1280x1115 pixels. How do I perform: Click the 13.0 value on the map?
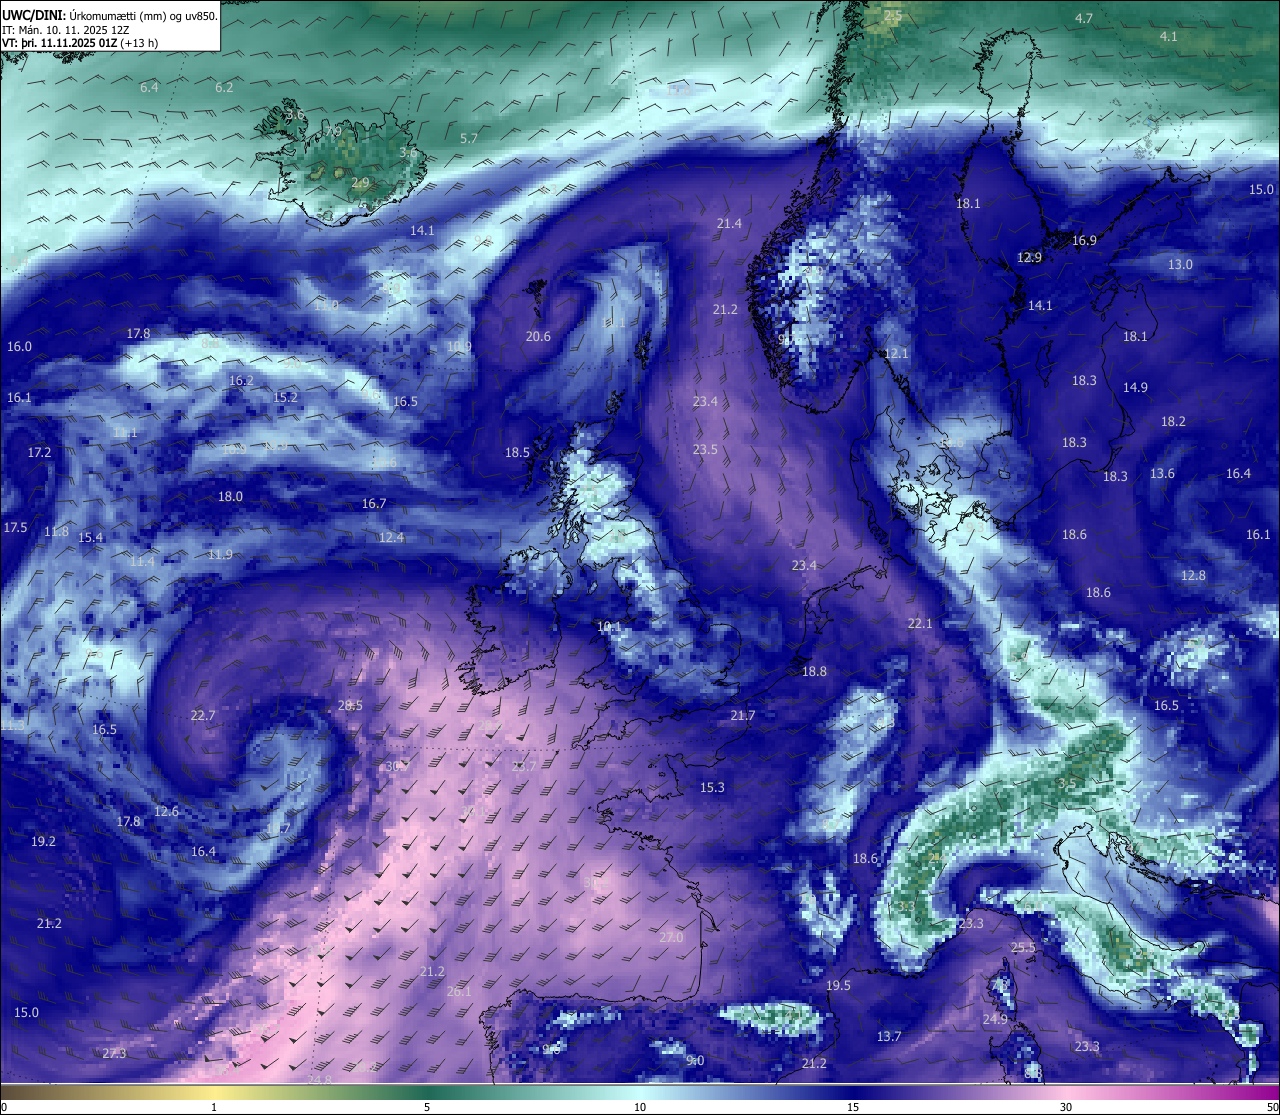click(x=1180, y=265)
